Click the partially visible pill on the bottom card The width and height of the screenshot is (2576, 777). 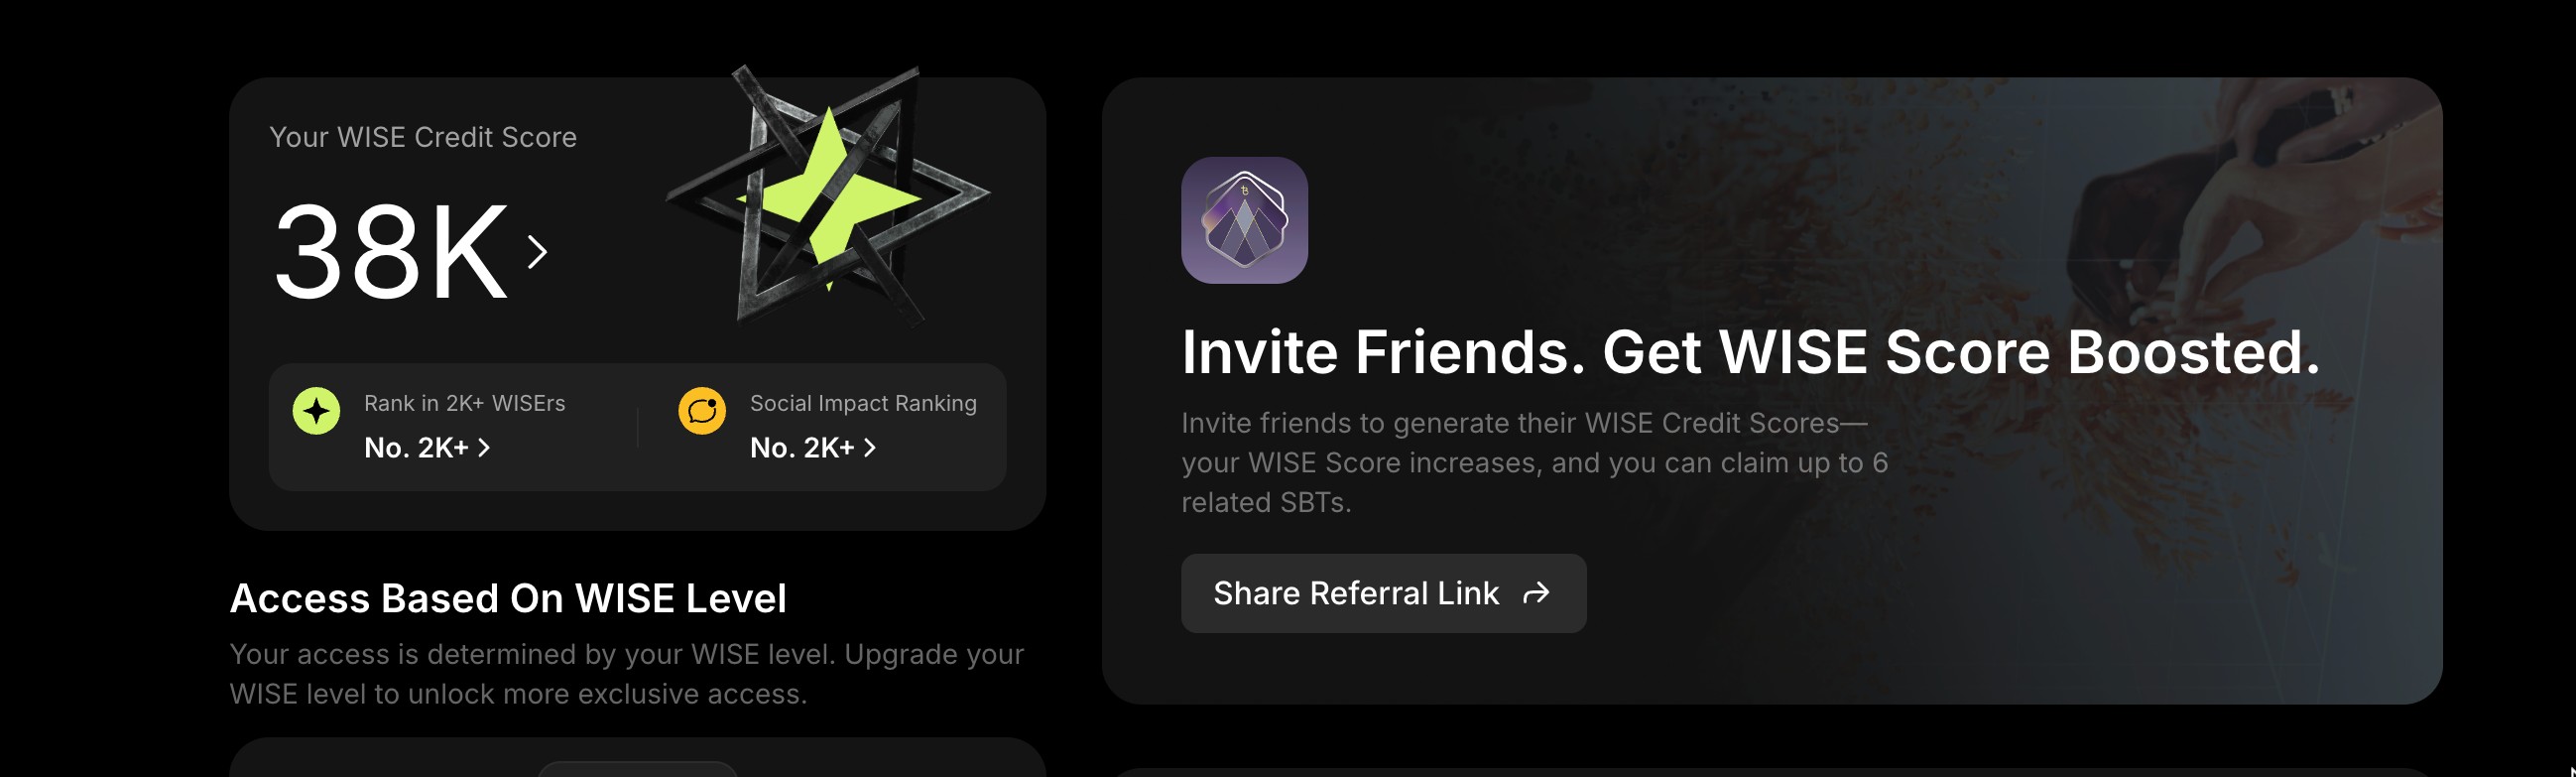[637, 769]
